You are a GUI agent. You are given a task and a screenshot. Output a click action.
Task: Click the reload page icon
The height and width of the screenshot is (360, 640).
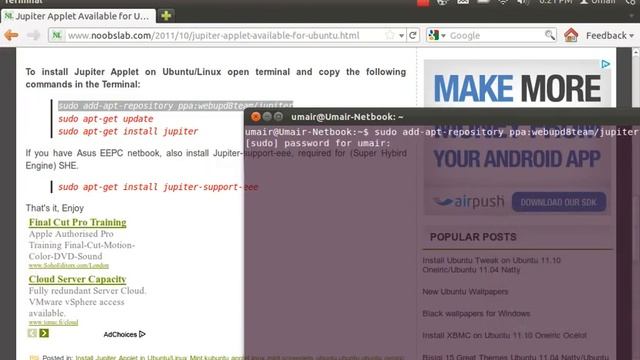[x=413, y=36]
